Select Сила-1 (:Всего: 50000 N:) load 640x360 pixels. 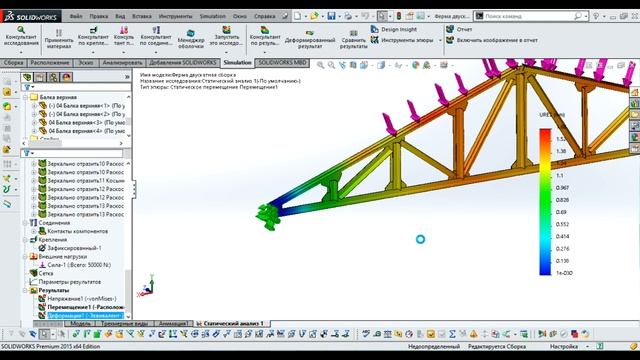pyautogui.click(x=75, y=265)
